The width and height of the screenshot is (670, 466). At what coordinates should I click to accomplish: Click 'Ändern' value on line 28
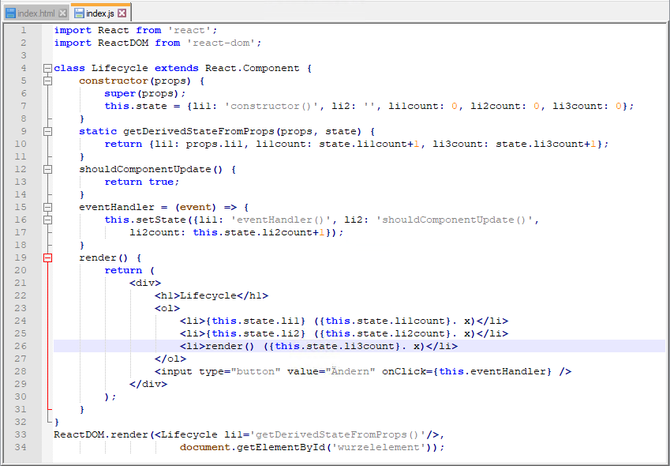click(x=350, y=371)
